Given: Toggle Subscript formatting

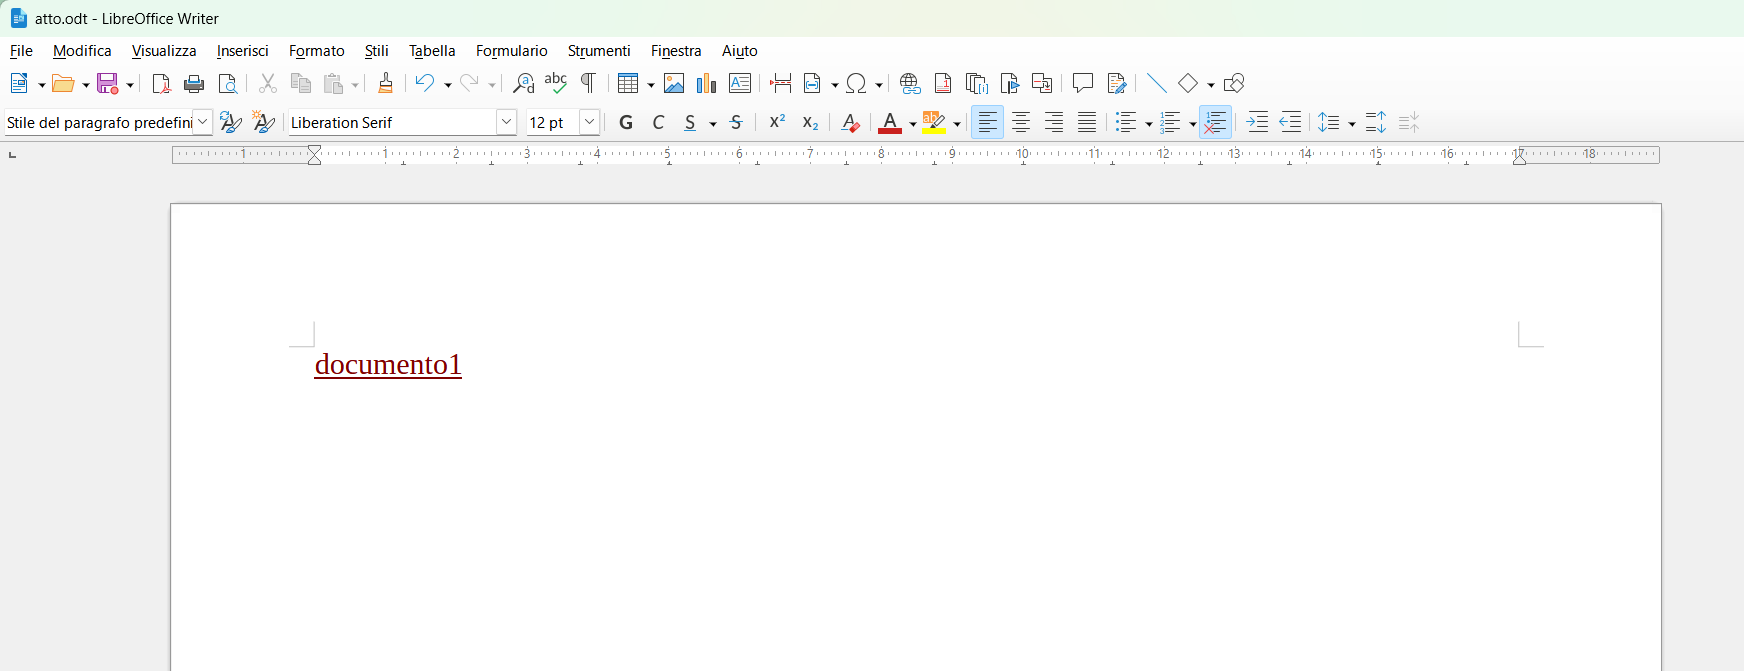Looking at the screenshot, I should point(810,123).
